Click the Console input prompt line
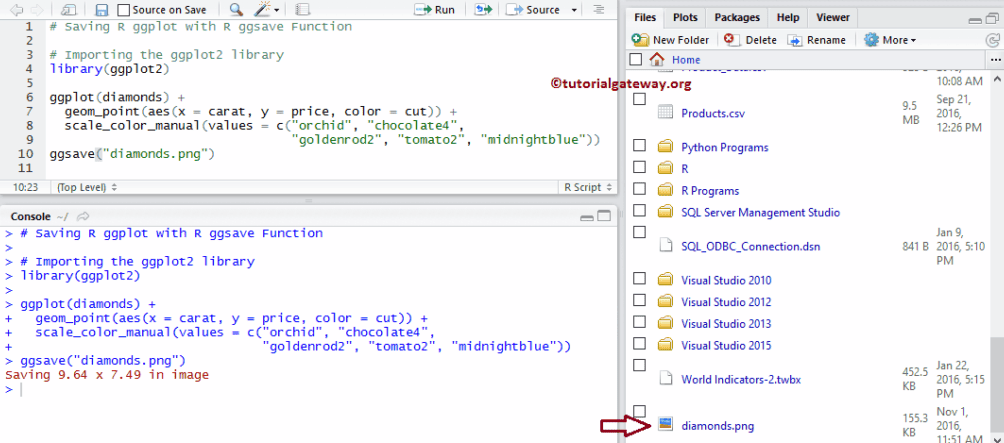Viewport: 1004px width, 443px height. coord(307,389)
